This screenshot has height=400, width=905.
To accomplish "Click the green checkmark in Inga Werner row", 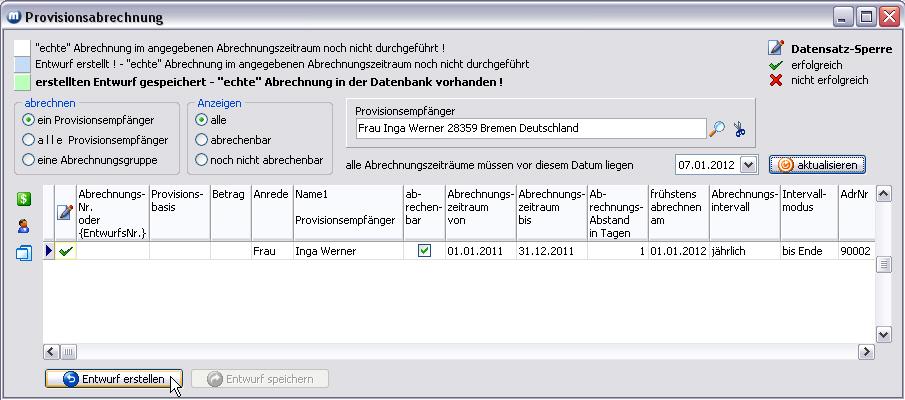I will point(66,252).
